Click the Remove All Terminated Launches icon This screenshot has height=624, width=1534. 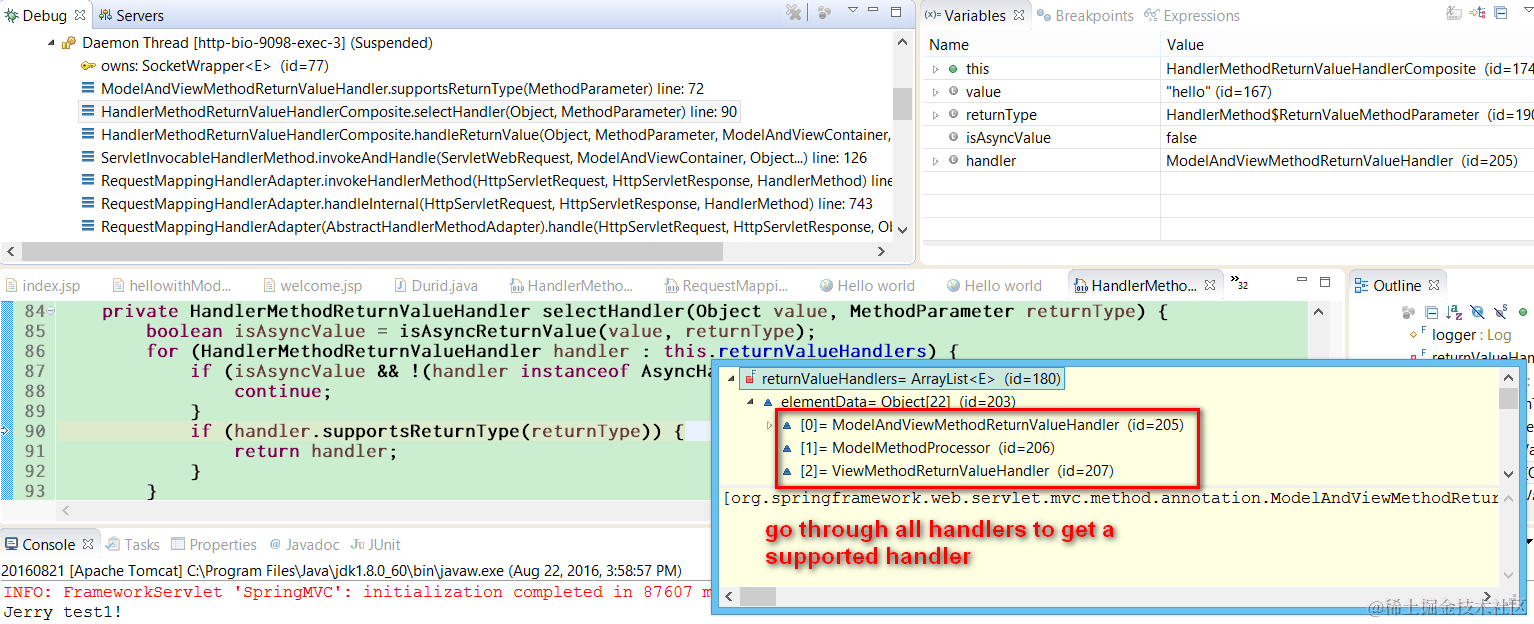coord(793,13)
